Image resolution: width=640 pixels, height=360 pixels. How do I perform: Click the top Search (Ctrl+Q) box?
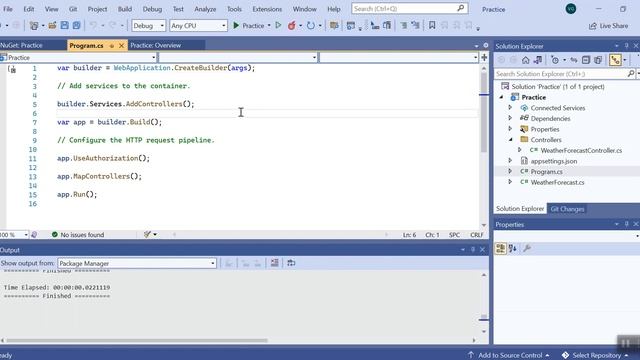point(409,9)
